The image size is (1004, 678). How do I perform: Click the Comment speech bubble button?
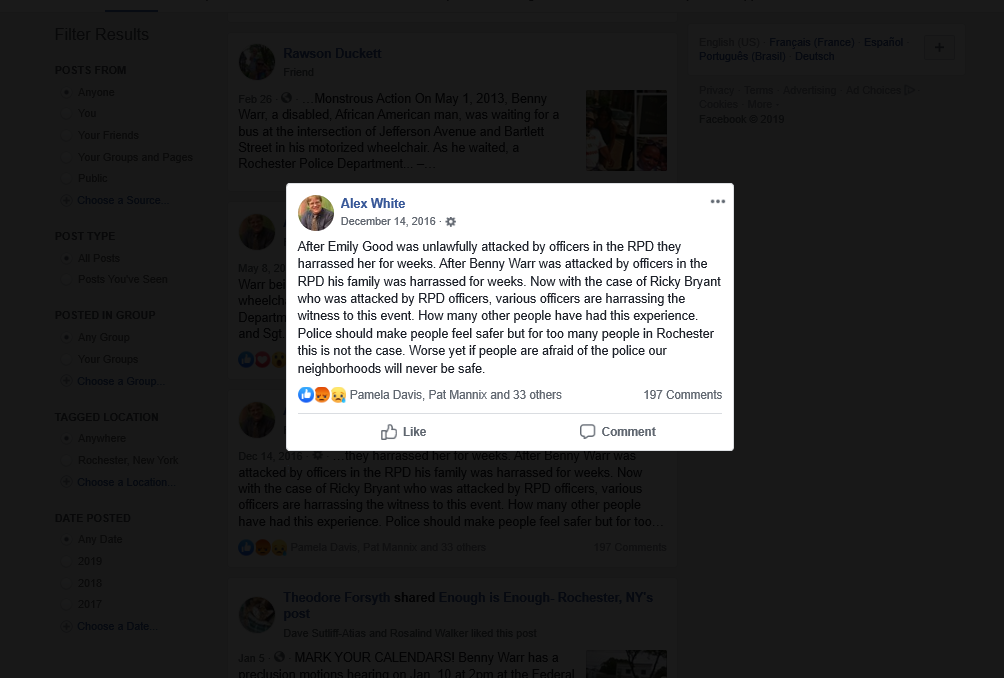617,432
